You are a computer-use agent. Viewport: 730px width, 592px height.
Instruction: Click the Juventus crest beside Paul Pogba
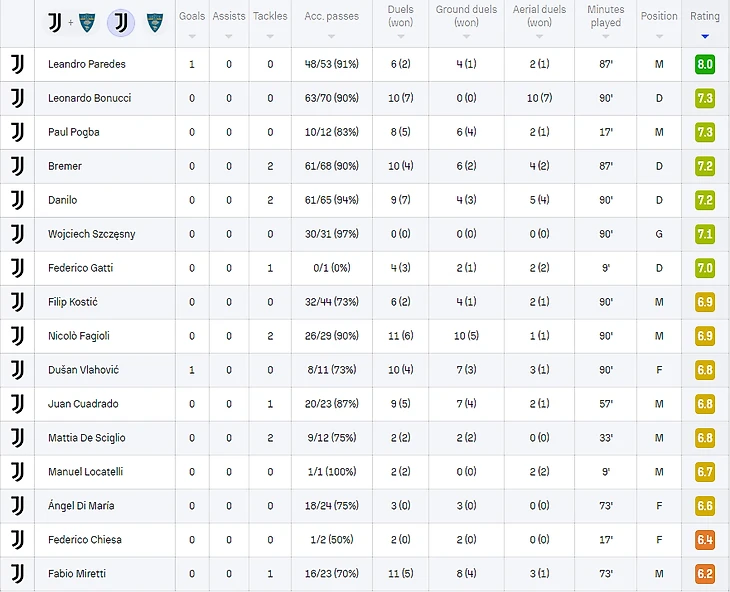click(17, 132)
